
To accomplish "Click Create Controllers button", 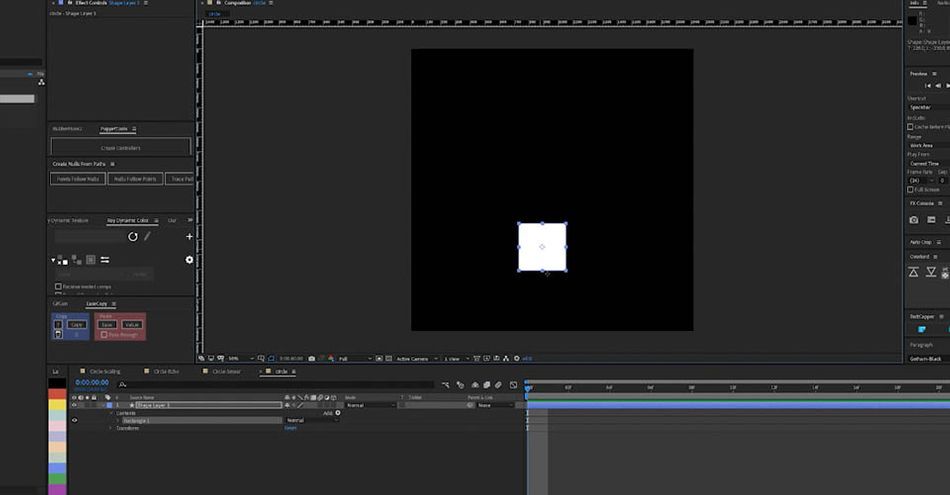I will click(x=121, y=147).
